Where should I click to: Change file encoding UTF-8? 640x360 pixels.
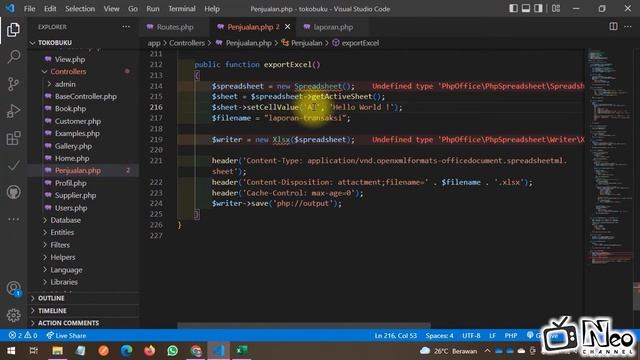[x=471, y=336]
